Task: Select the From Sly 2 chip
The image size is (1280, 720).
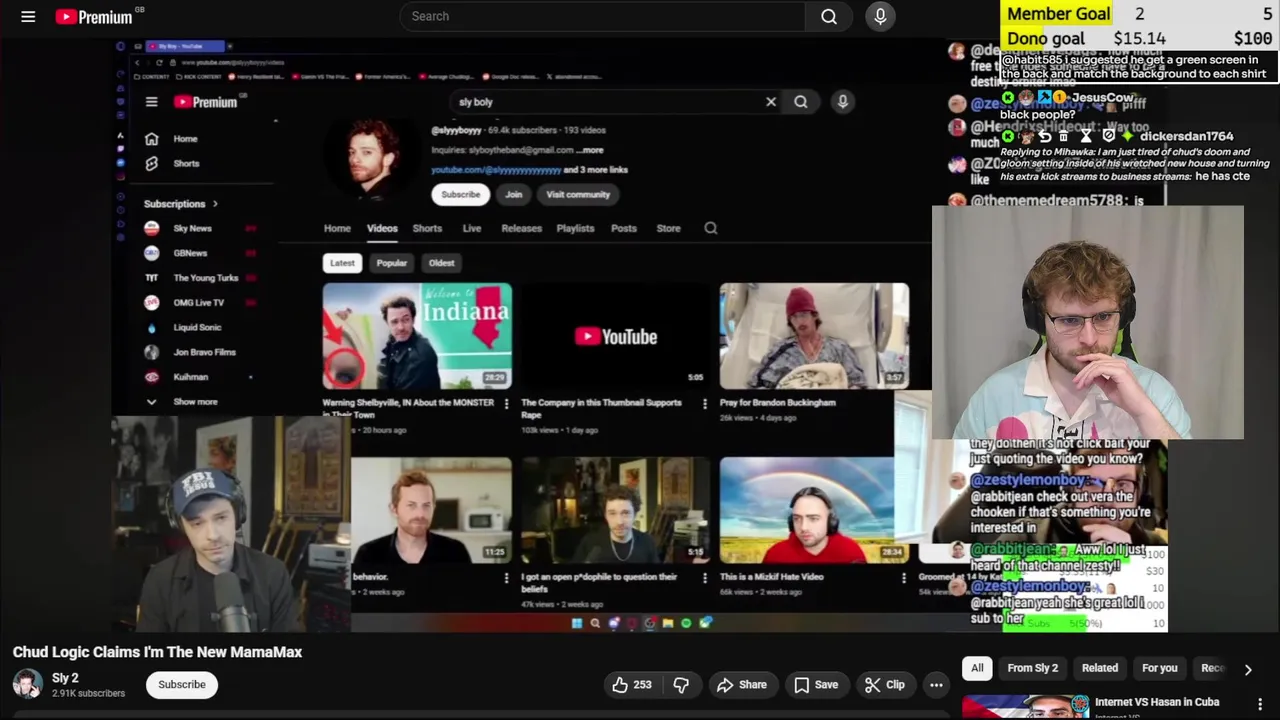Action: 1033,668
